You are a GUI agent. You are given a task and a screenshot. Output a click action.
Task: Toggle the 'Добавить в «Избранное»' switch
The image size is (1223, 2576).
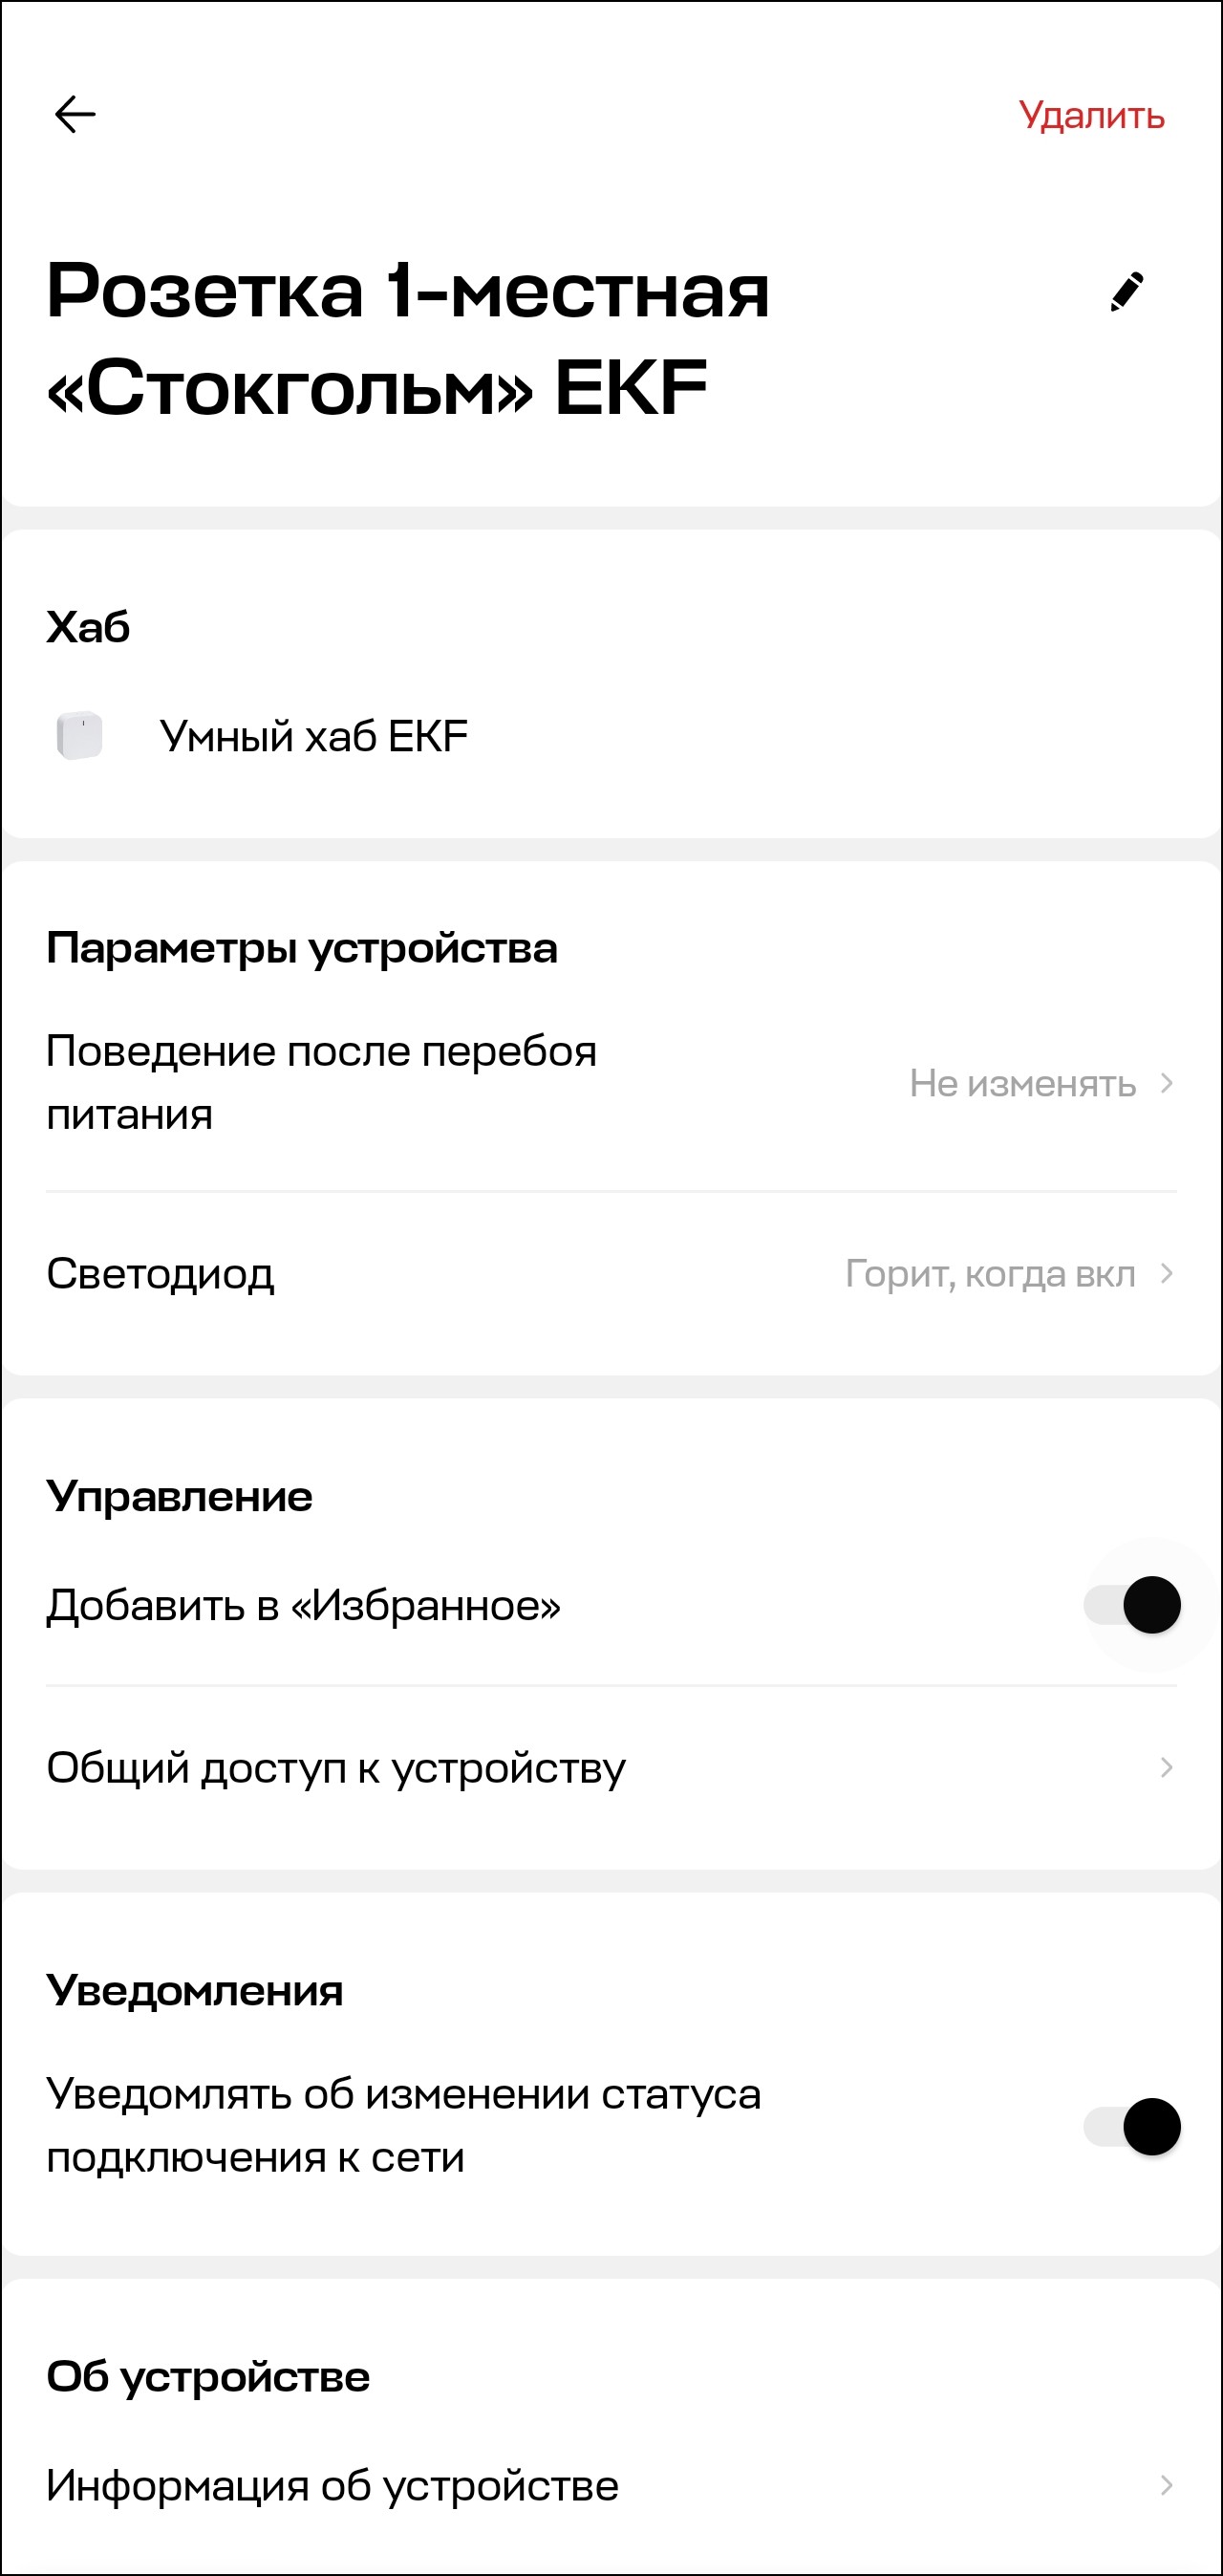[1133, 1605]
